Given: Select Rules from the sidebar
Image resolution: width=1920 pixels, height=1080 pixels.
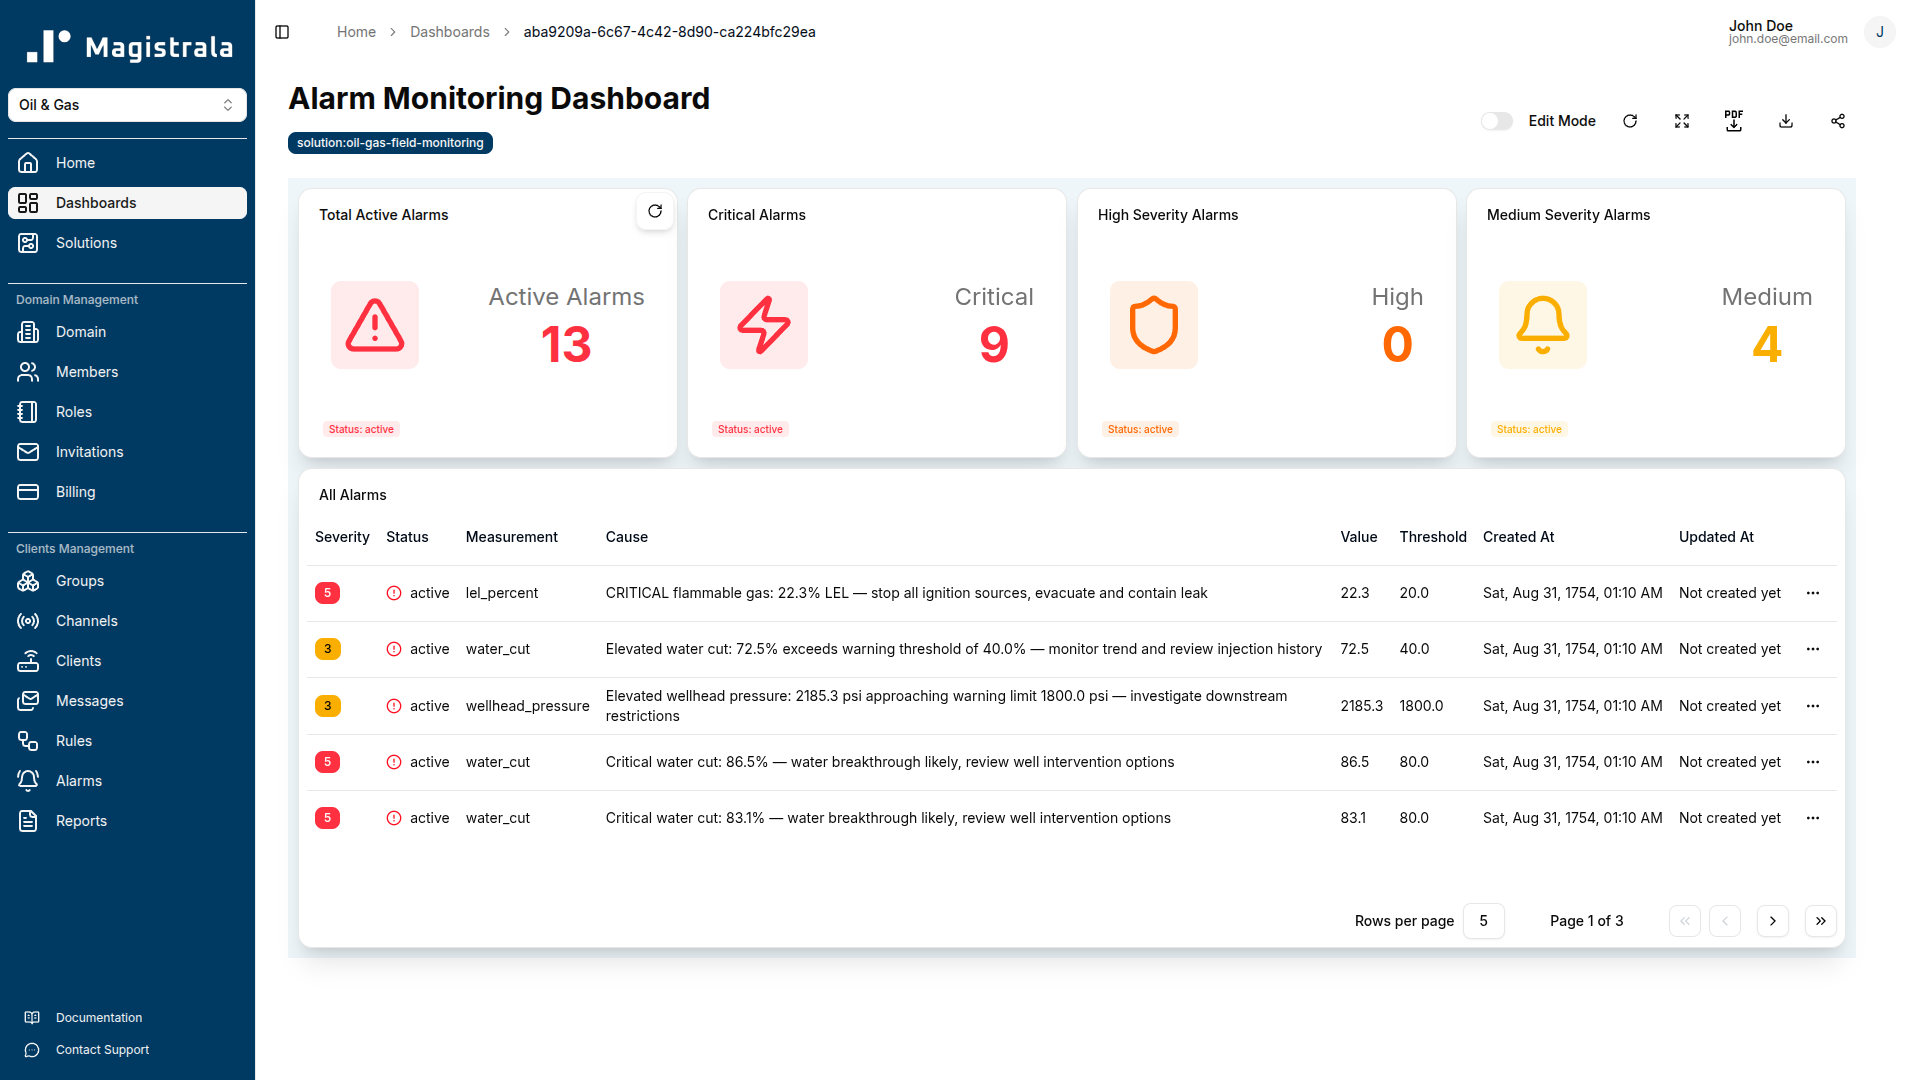Looking at the screenshot, I should tap(72, 740).
